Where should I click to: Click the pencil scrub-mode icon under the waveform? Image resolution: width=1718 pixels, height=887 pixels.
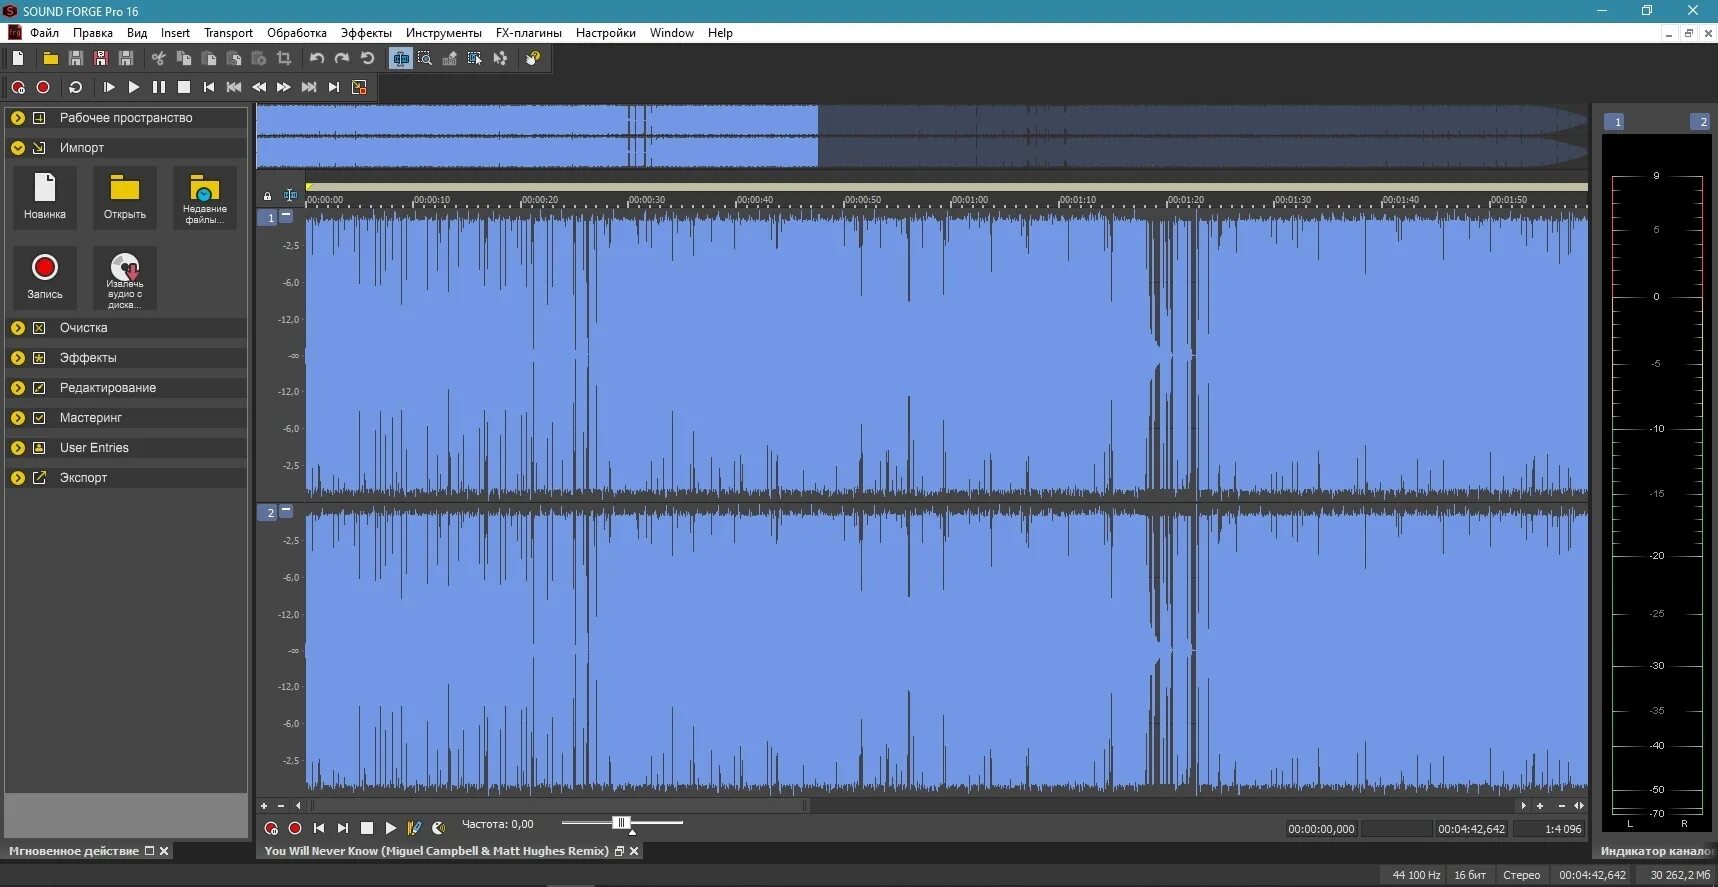pyautogui.click(x=415, y=828)
